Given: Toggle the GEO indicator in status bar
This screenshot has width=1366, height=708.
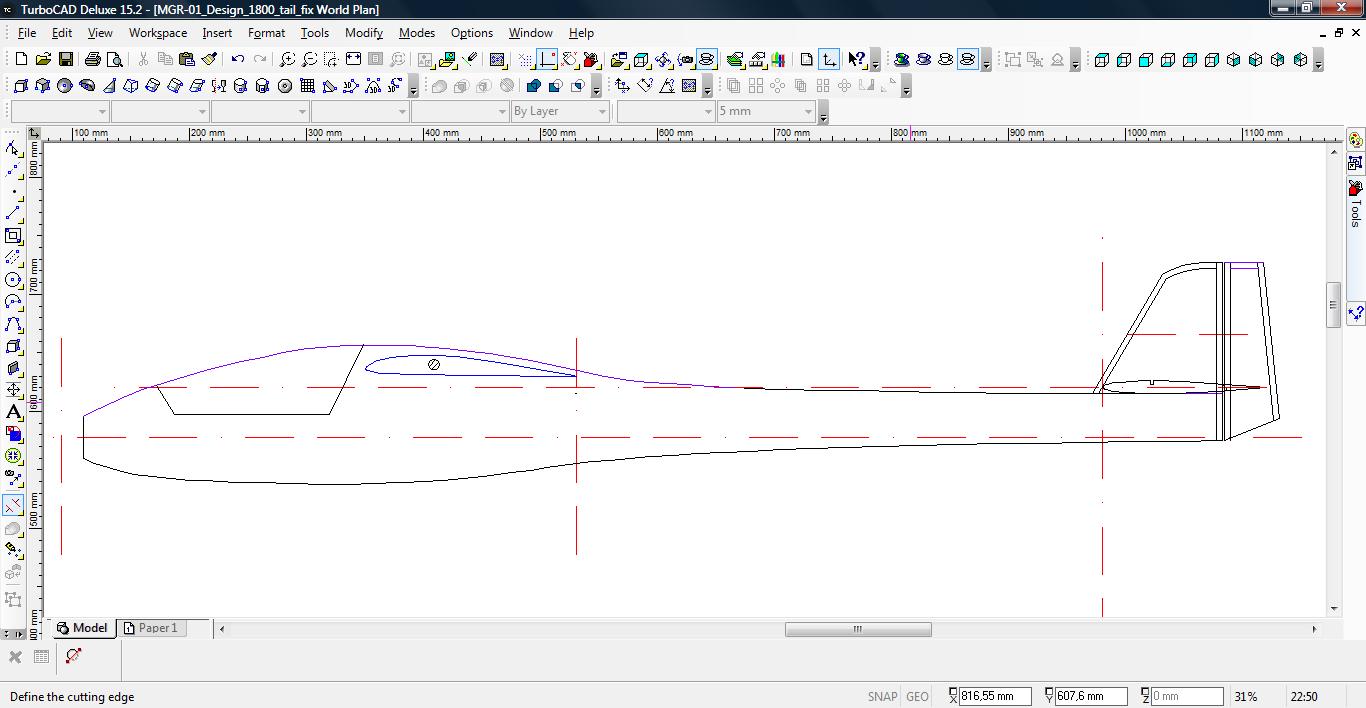Looking at the screenshot, I should [917, 696].
